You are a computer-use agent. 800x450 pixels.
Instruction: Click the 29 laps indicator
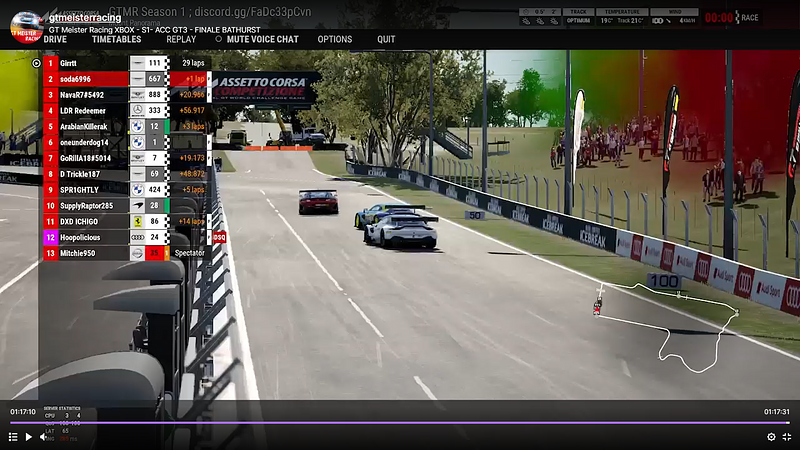[193, 63]
